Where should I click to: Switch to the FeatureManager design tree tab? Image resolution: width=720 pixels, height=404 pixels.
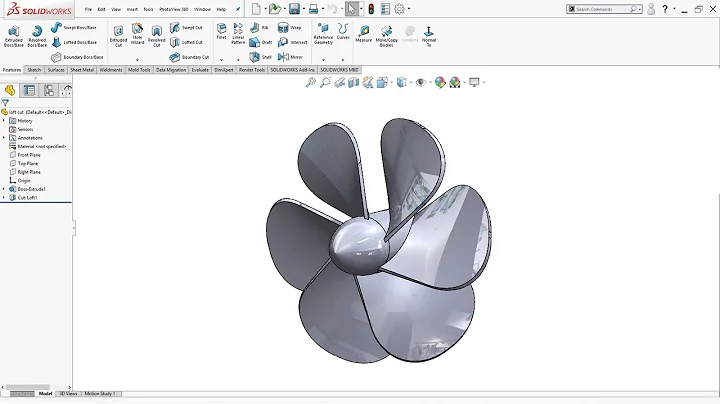[10, 90]
